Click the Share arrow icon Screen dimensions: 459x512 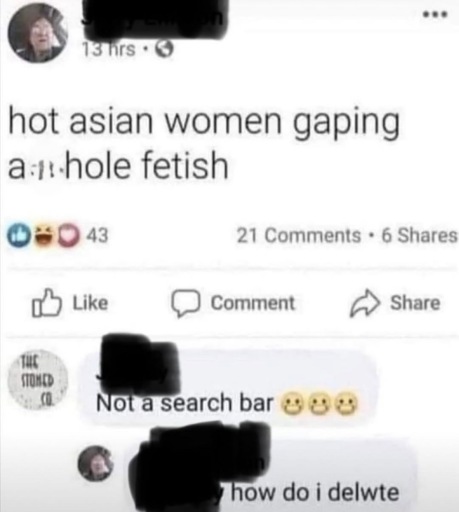click(x=364, y=303)
